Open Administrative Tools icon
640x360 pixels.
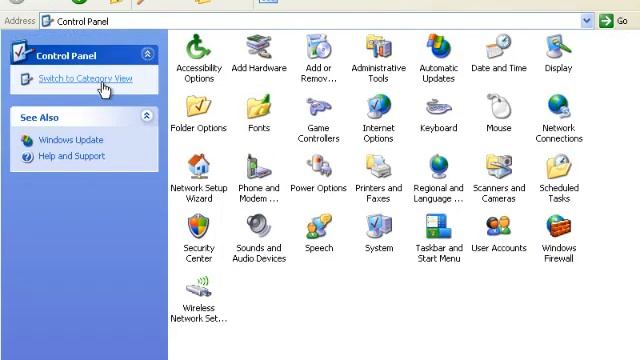378,47
